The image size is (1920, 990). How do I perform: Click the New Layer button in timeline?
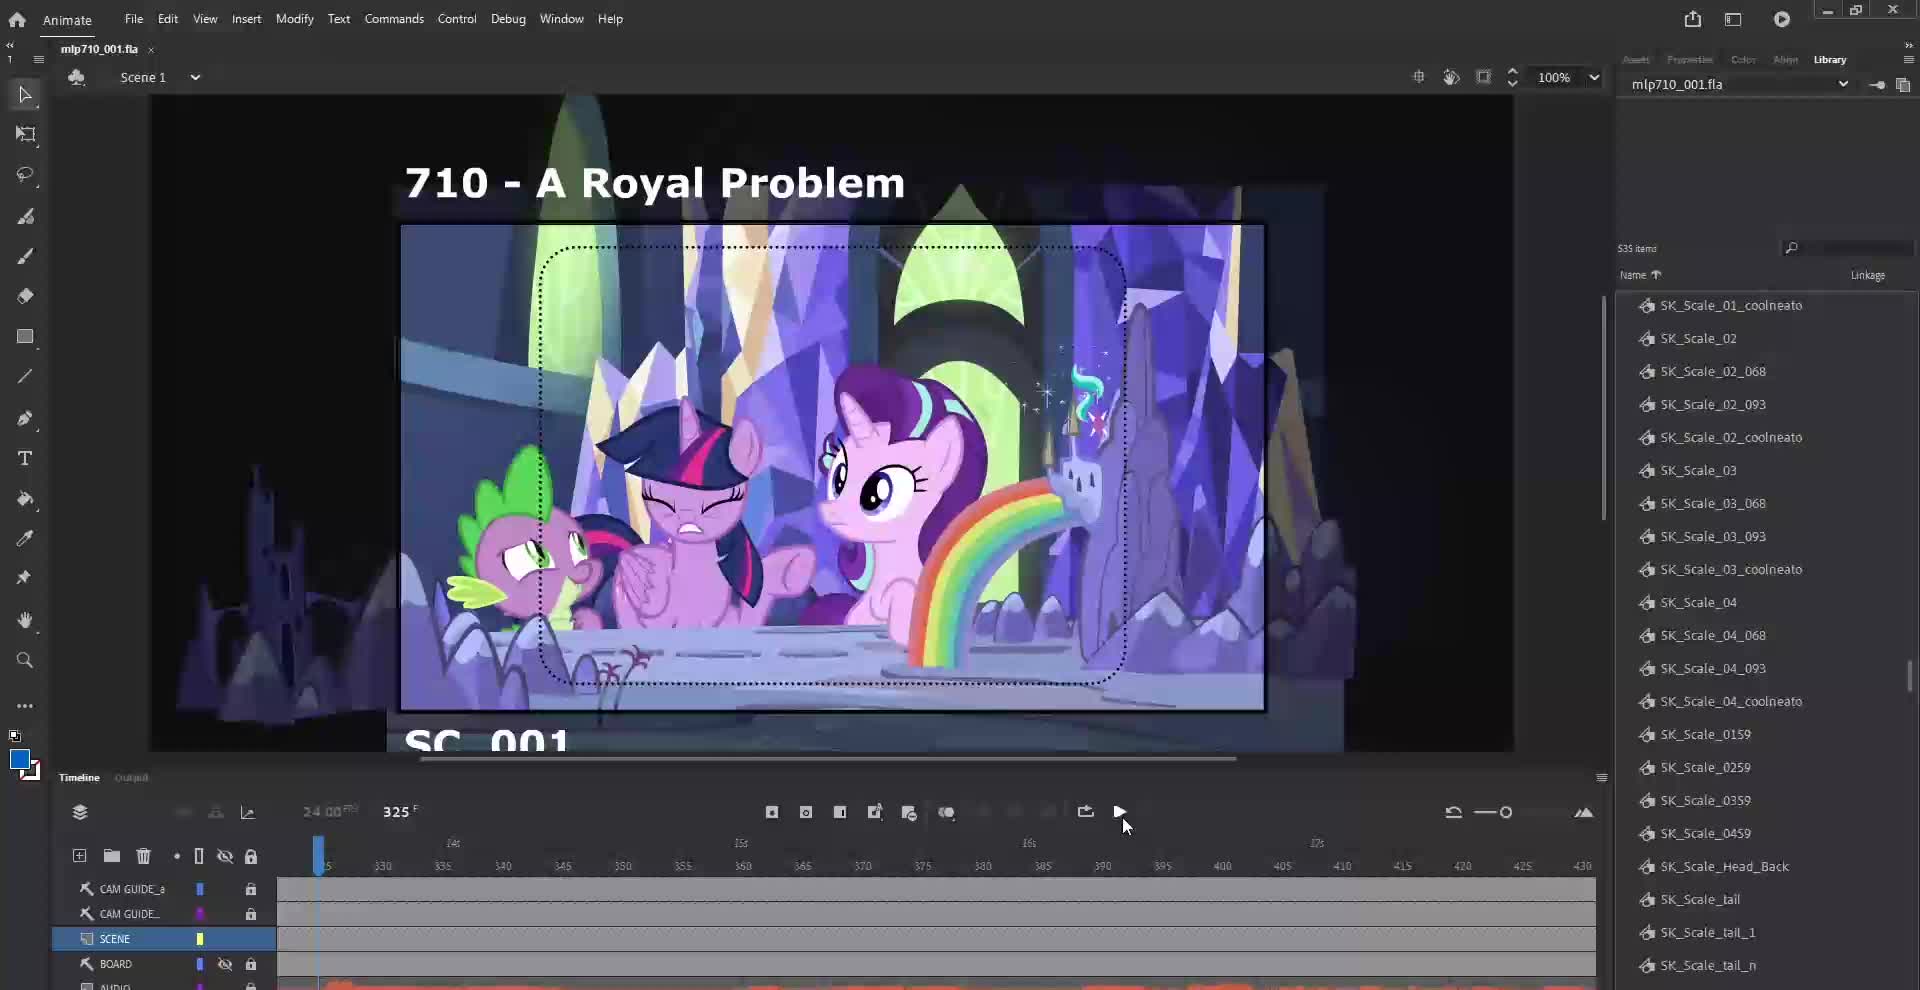tap(78, 857)
